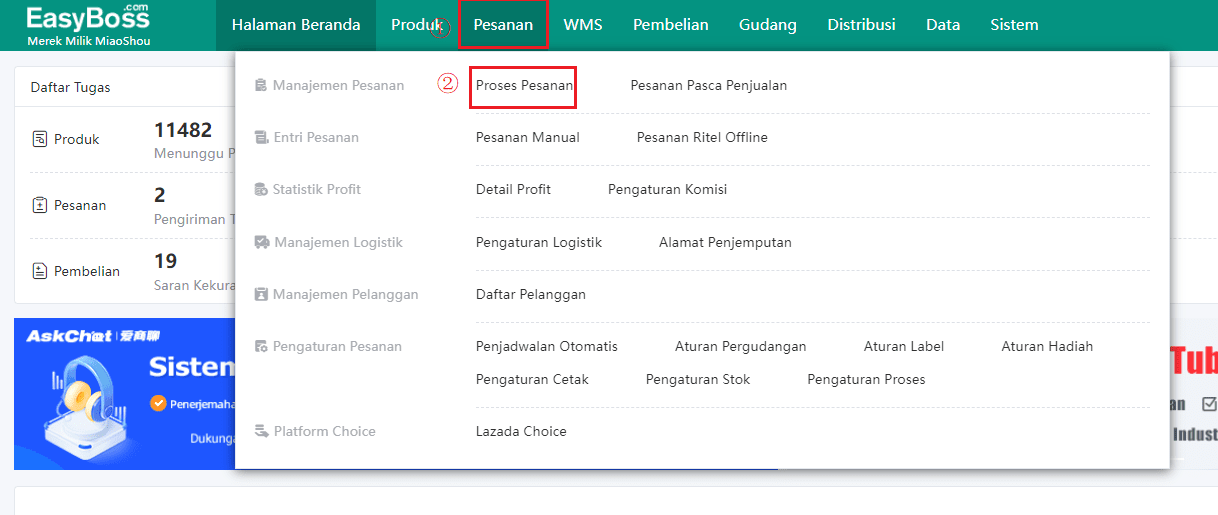Click the Statistik Profit category icon

point(261,189)
